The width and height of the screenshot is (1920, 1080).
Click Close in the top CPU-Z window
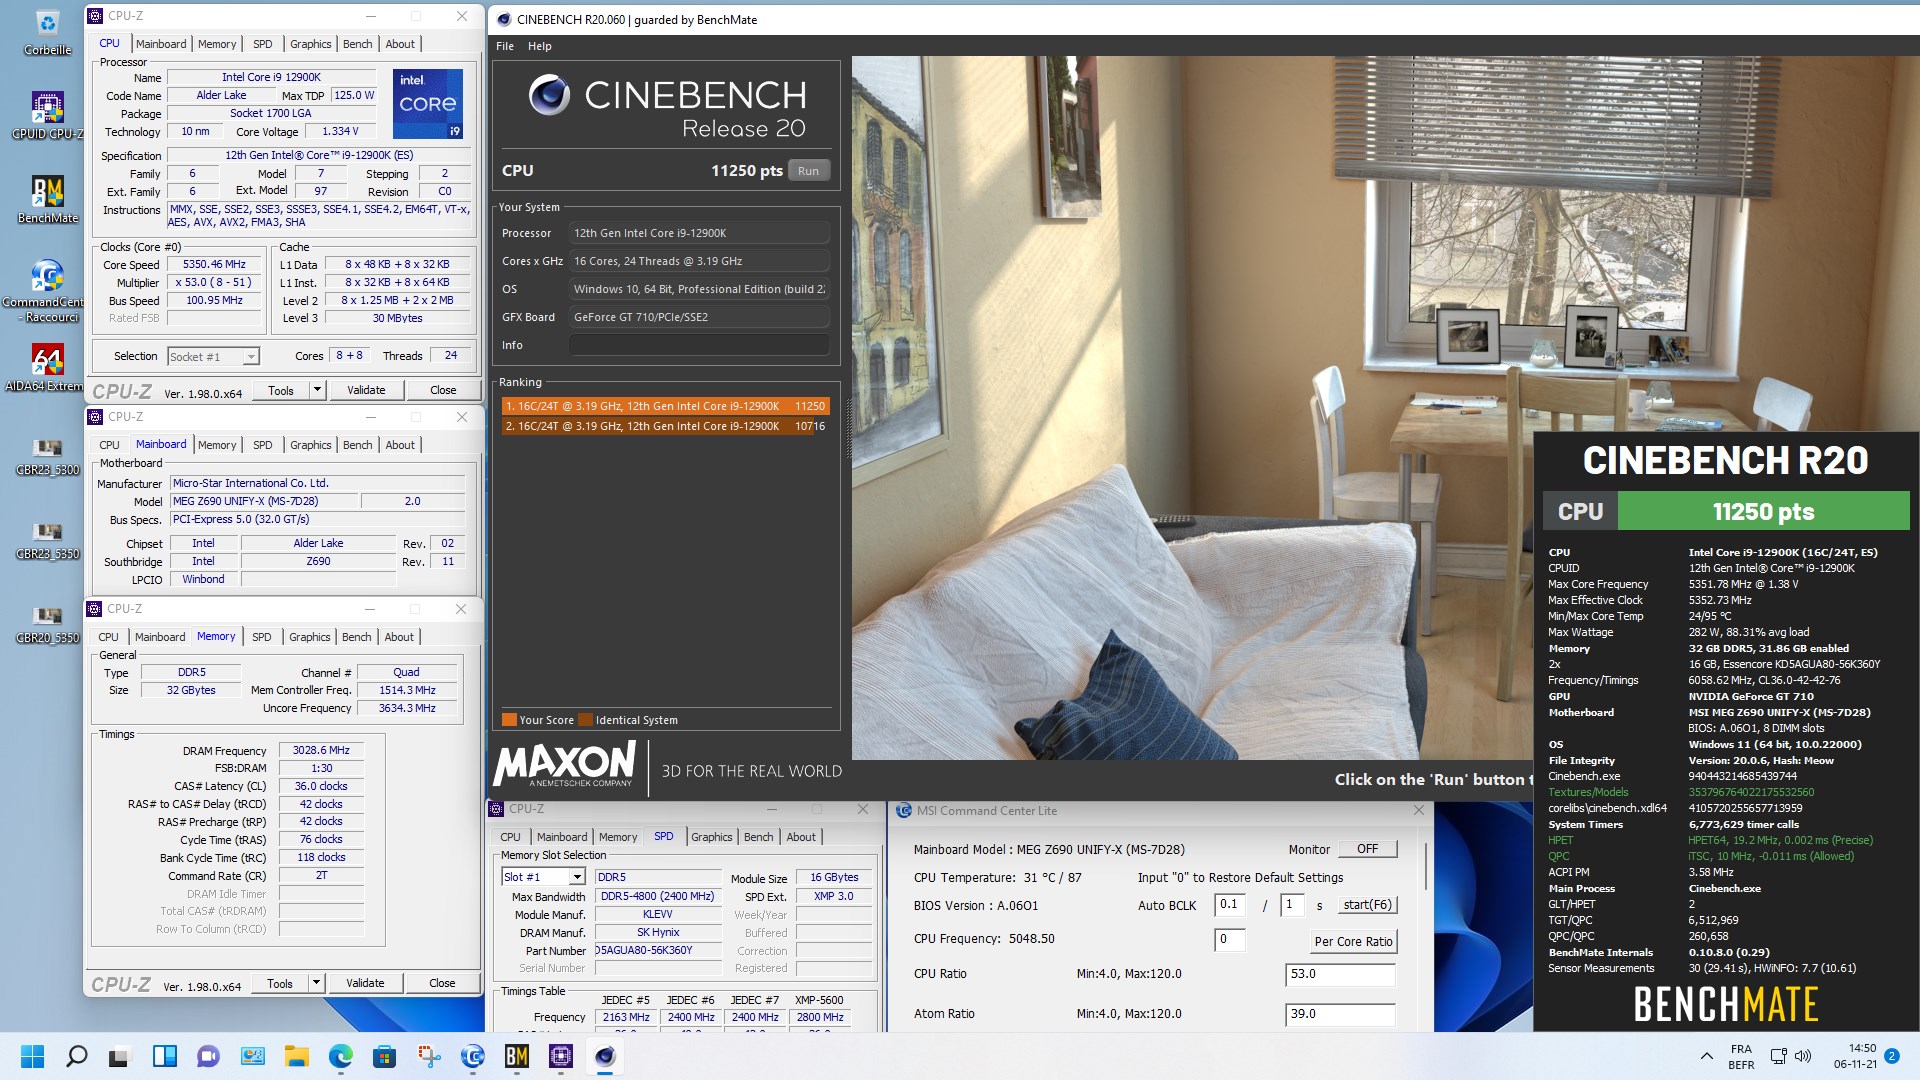pyautogui.click(x=443, y=390)
